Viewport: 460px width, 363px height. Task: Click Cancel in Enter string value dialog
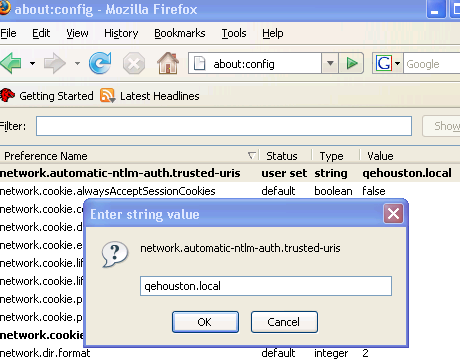(284, 322)
